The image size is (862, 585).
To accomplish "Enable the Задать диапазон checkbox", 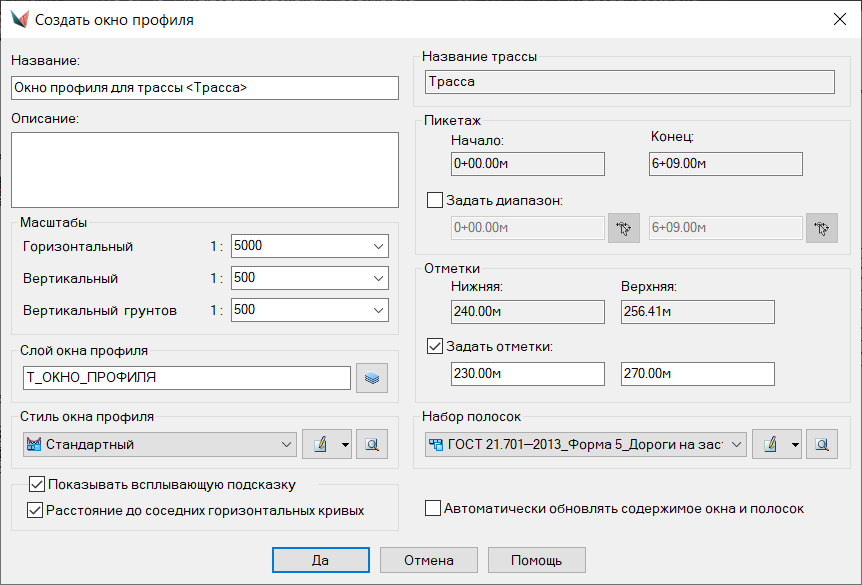I will tap(435, 200).
